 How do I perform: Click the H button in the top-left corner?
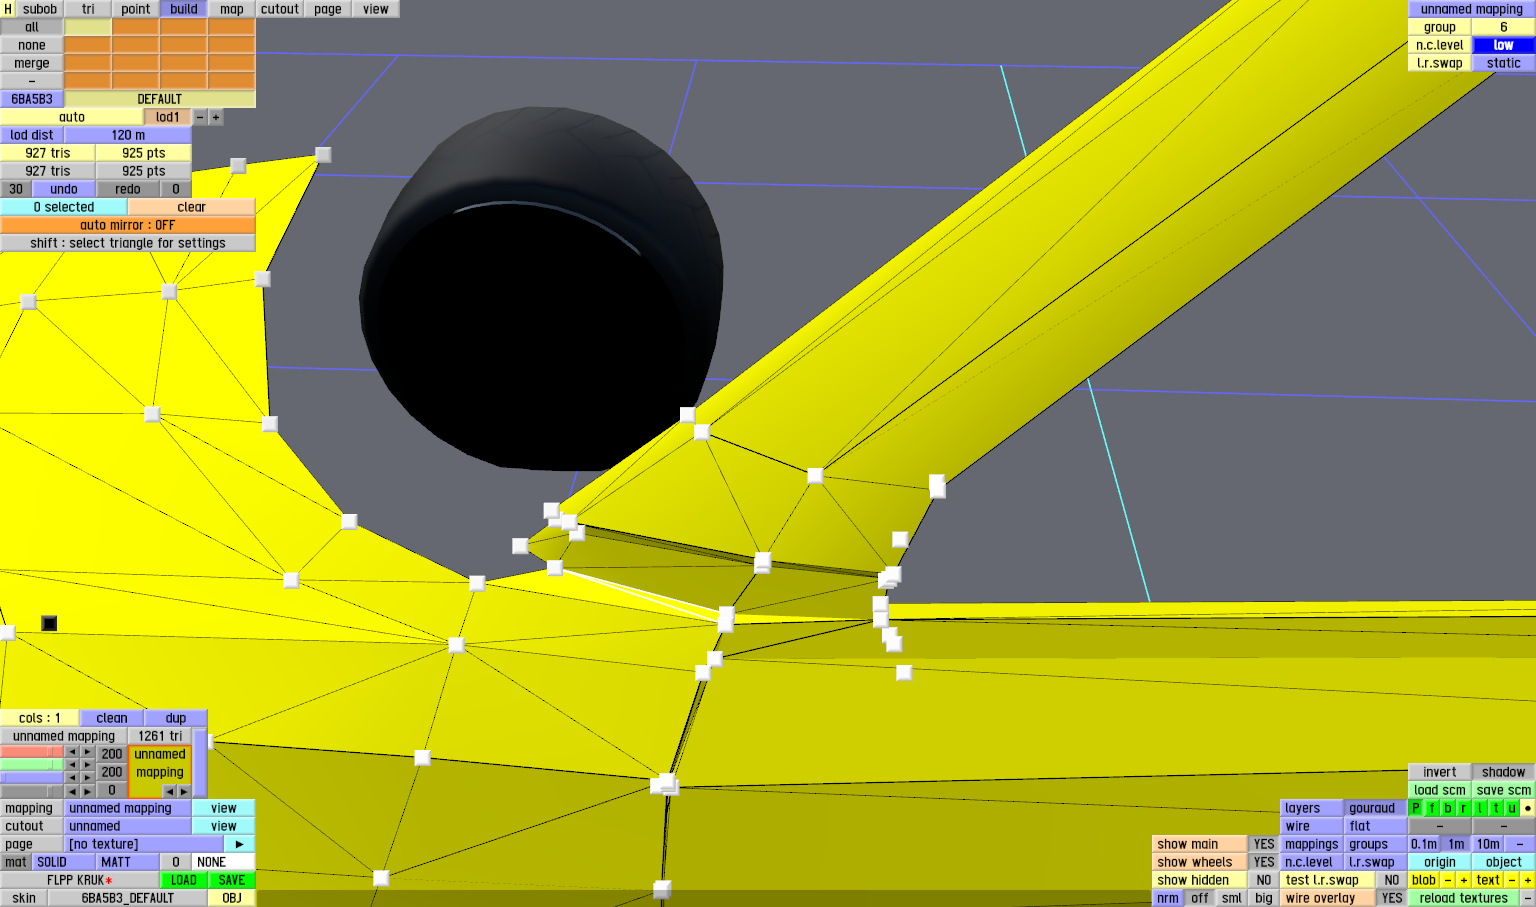tap(8, 9)
